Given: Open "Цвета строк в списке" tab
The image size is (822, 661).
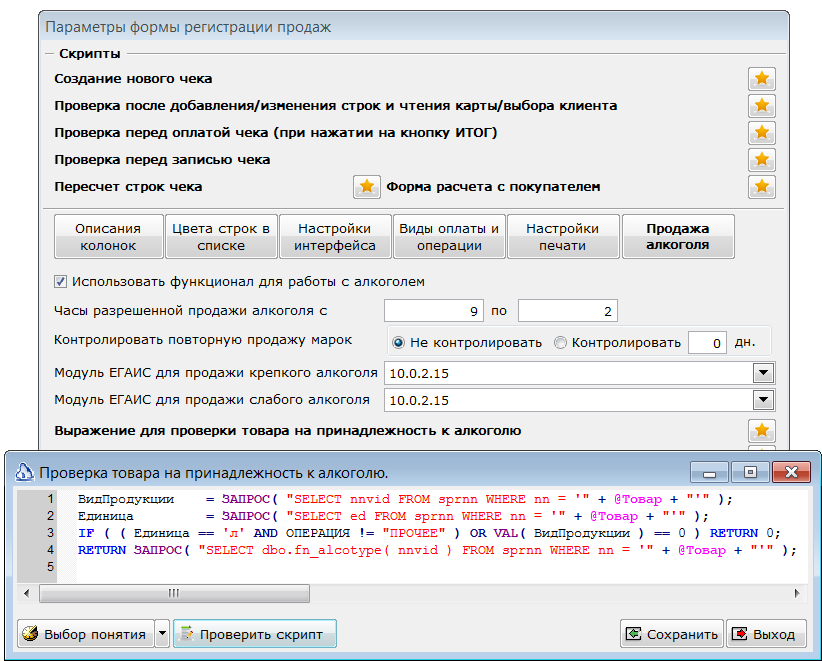Looking at the screenshot, I should click(x=221, y=236).
